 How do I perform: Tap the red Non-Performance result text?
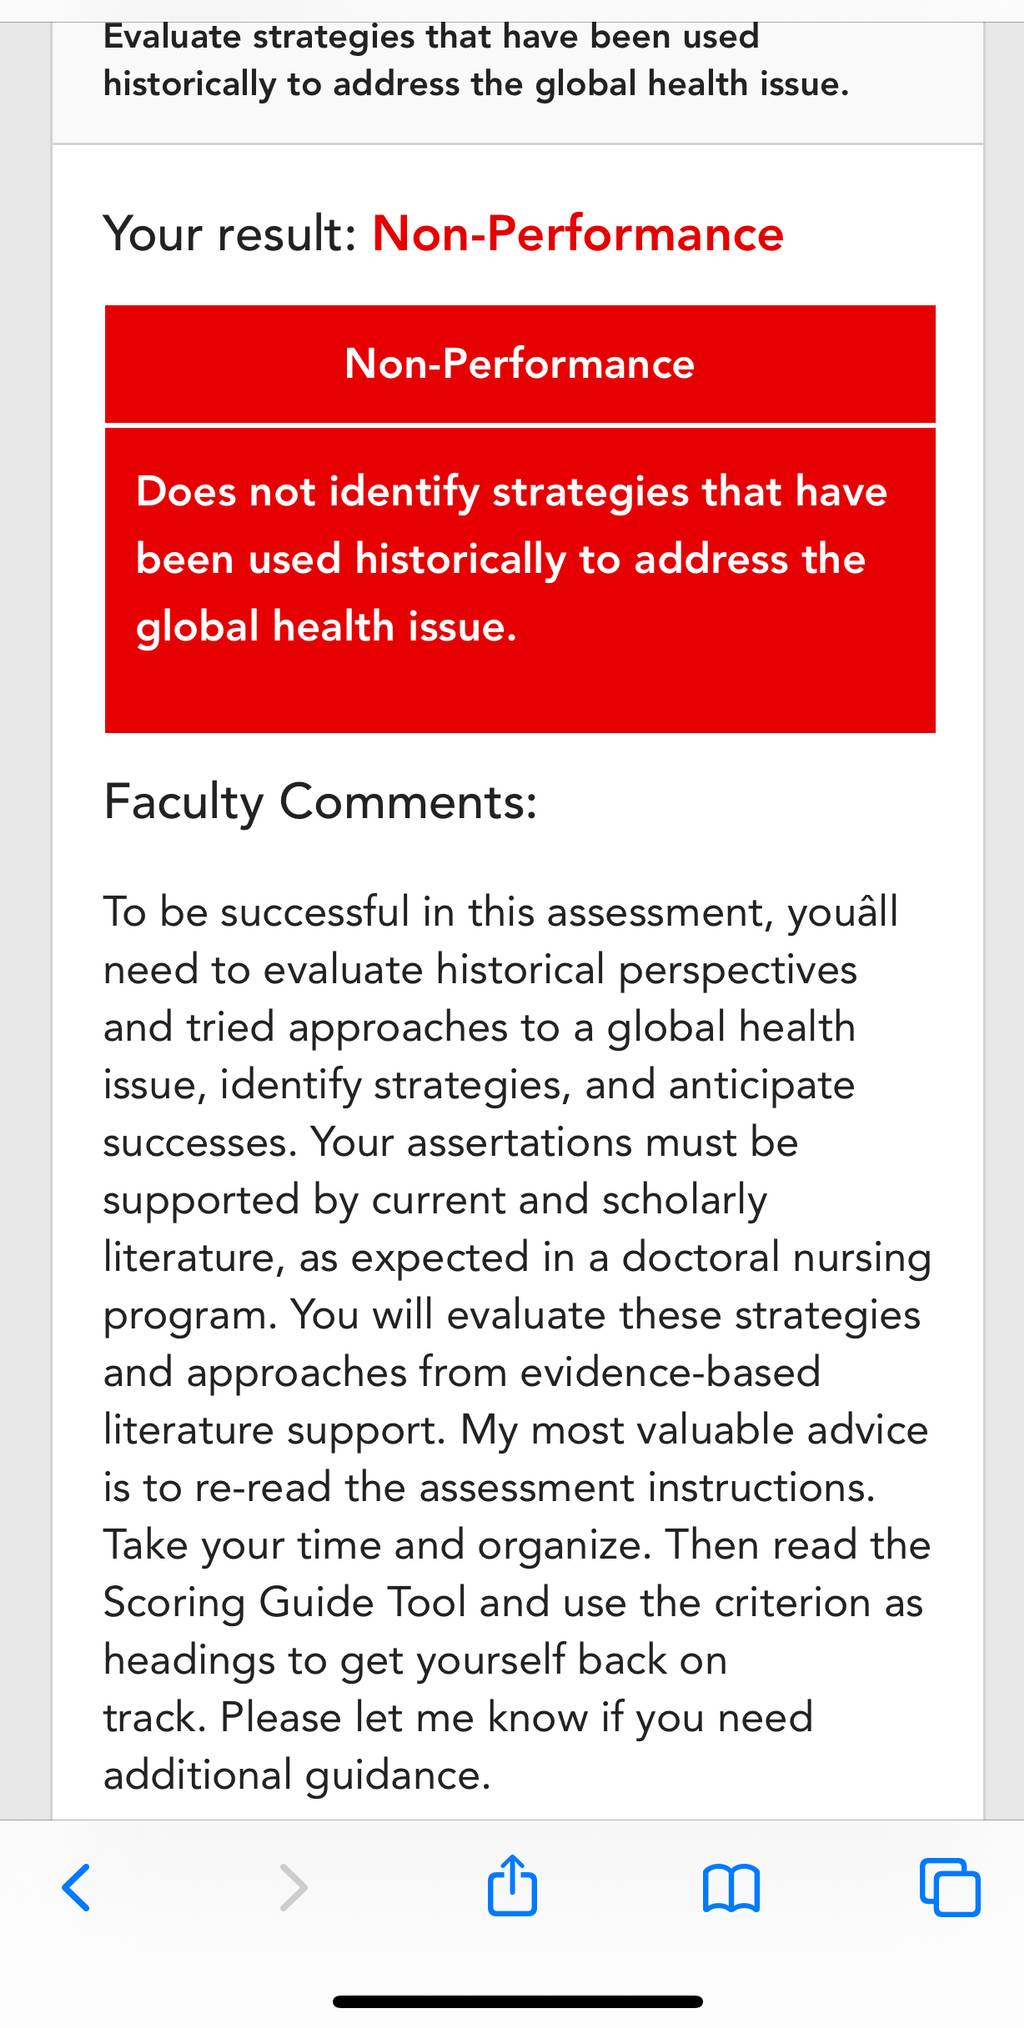click(578, 234)
